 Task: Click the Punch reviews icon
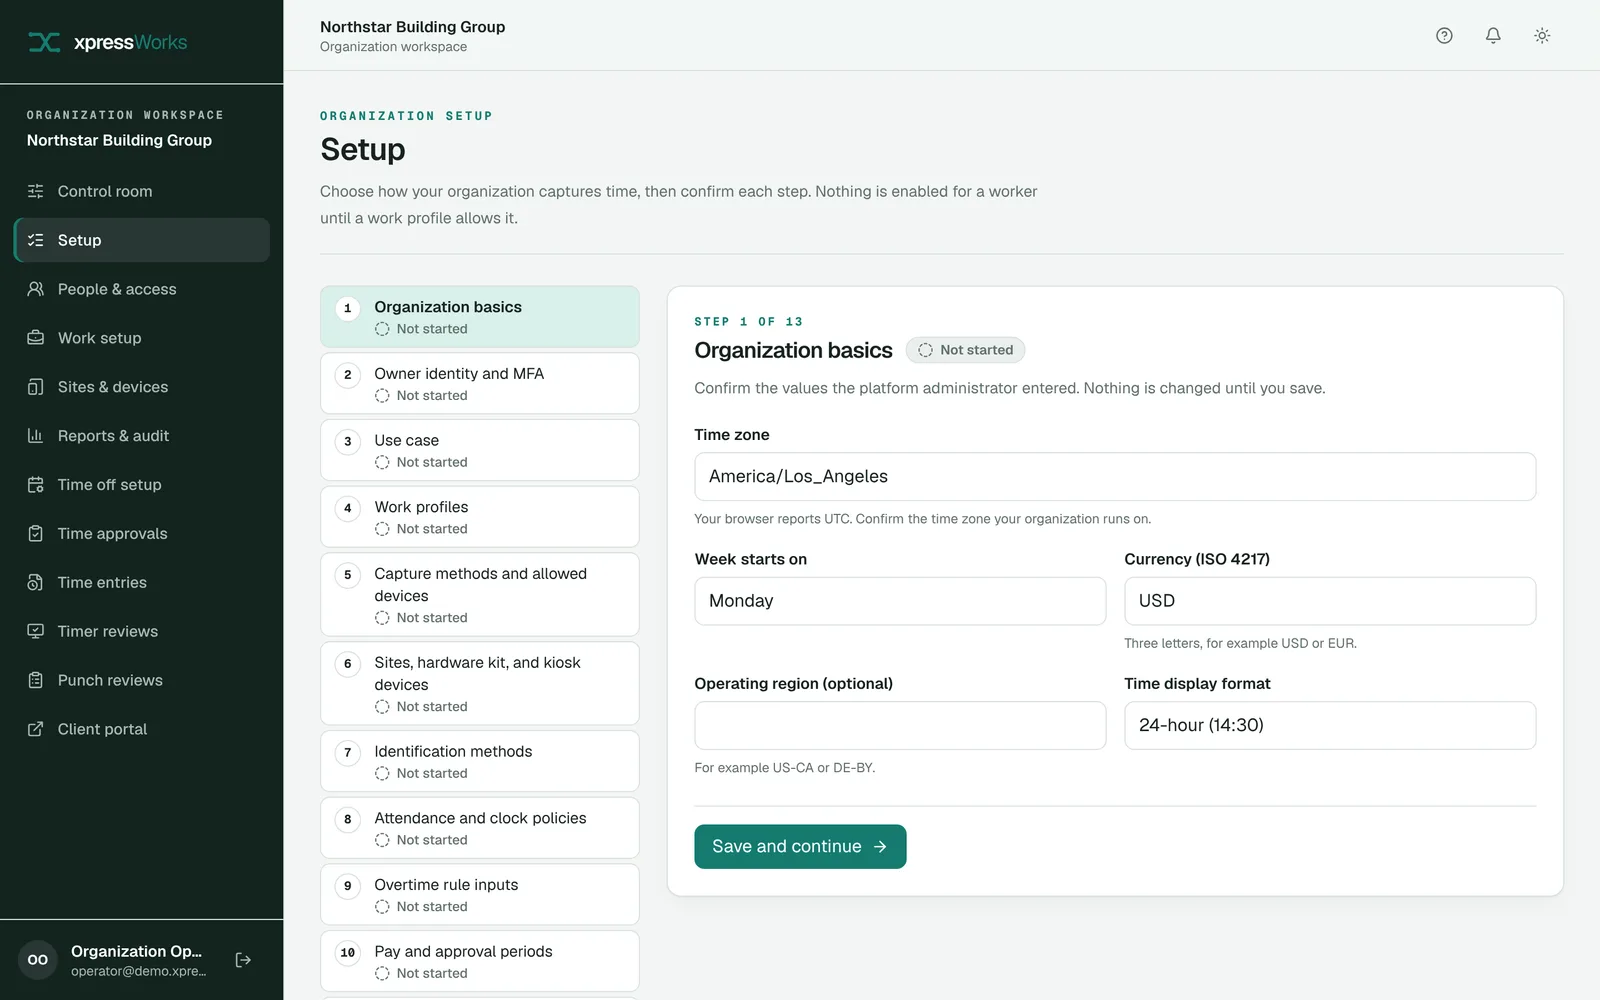[x=36, y=680]
